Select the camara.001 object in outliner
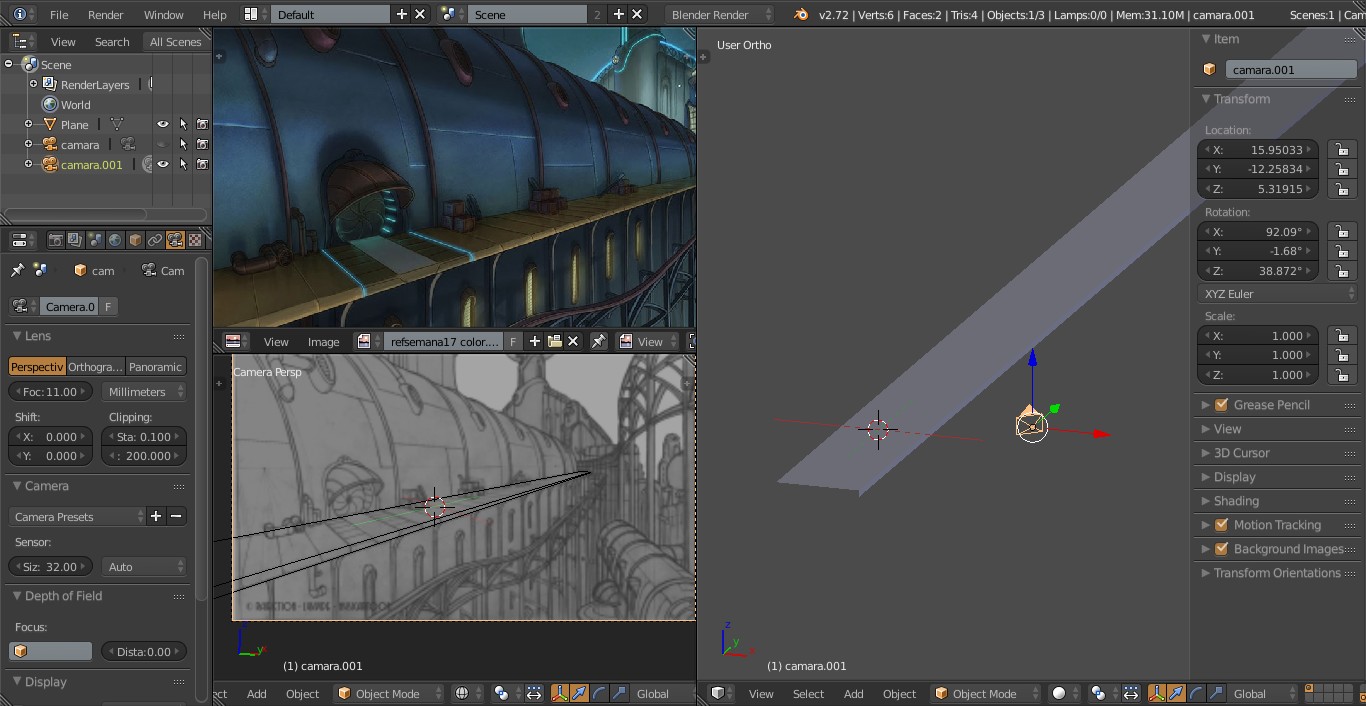The height and width of the screenshot is (706, 1366). tap(91, 164)
